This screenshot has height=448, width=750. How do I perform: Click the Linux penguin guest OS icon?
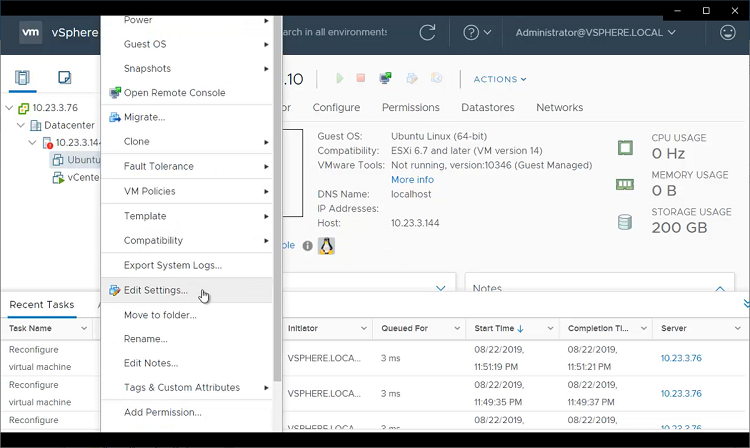pos(326,246)
